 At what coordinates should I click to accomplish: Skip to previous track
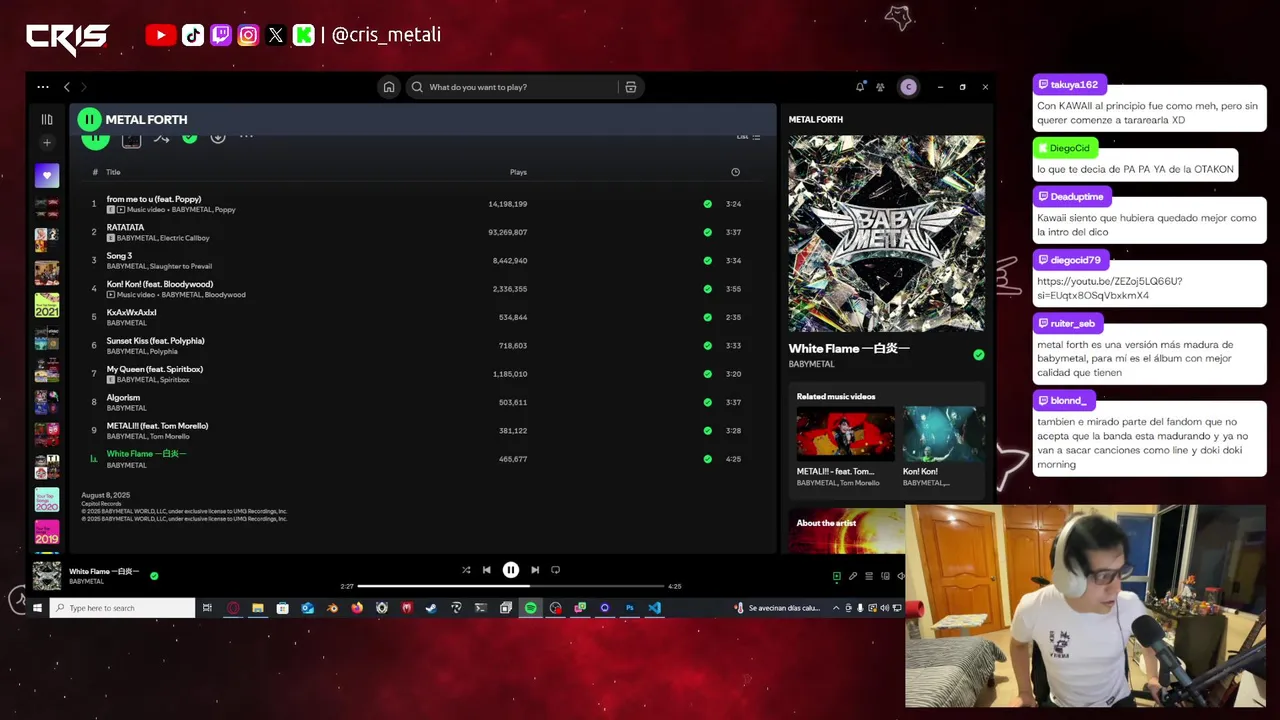[487, 570]
